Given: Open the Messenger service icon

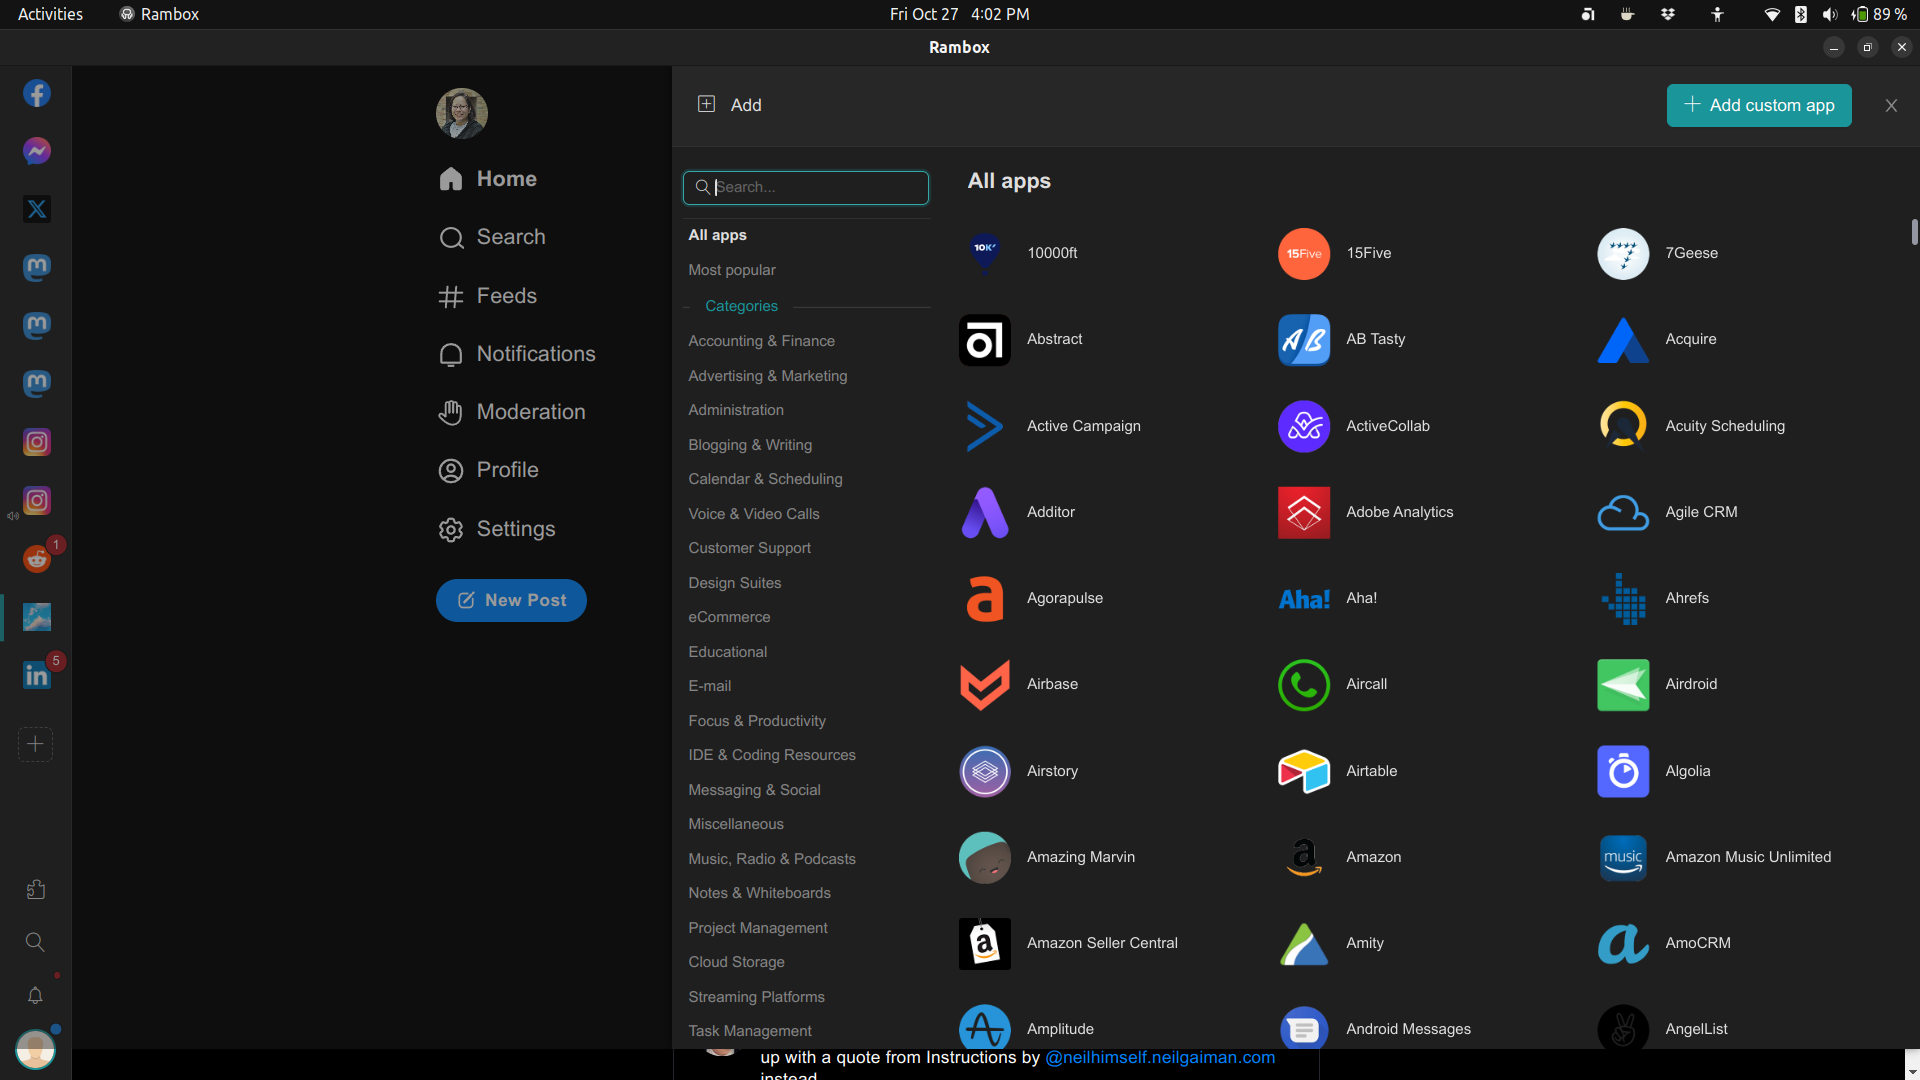Looking at the screenshot, I should [x=37, y=151].
